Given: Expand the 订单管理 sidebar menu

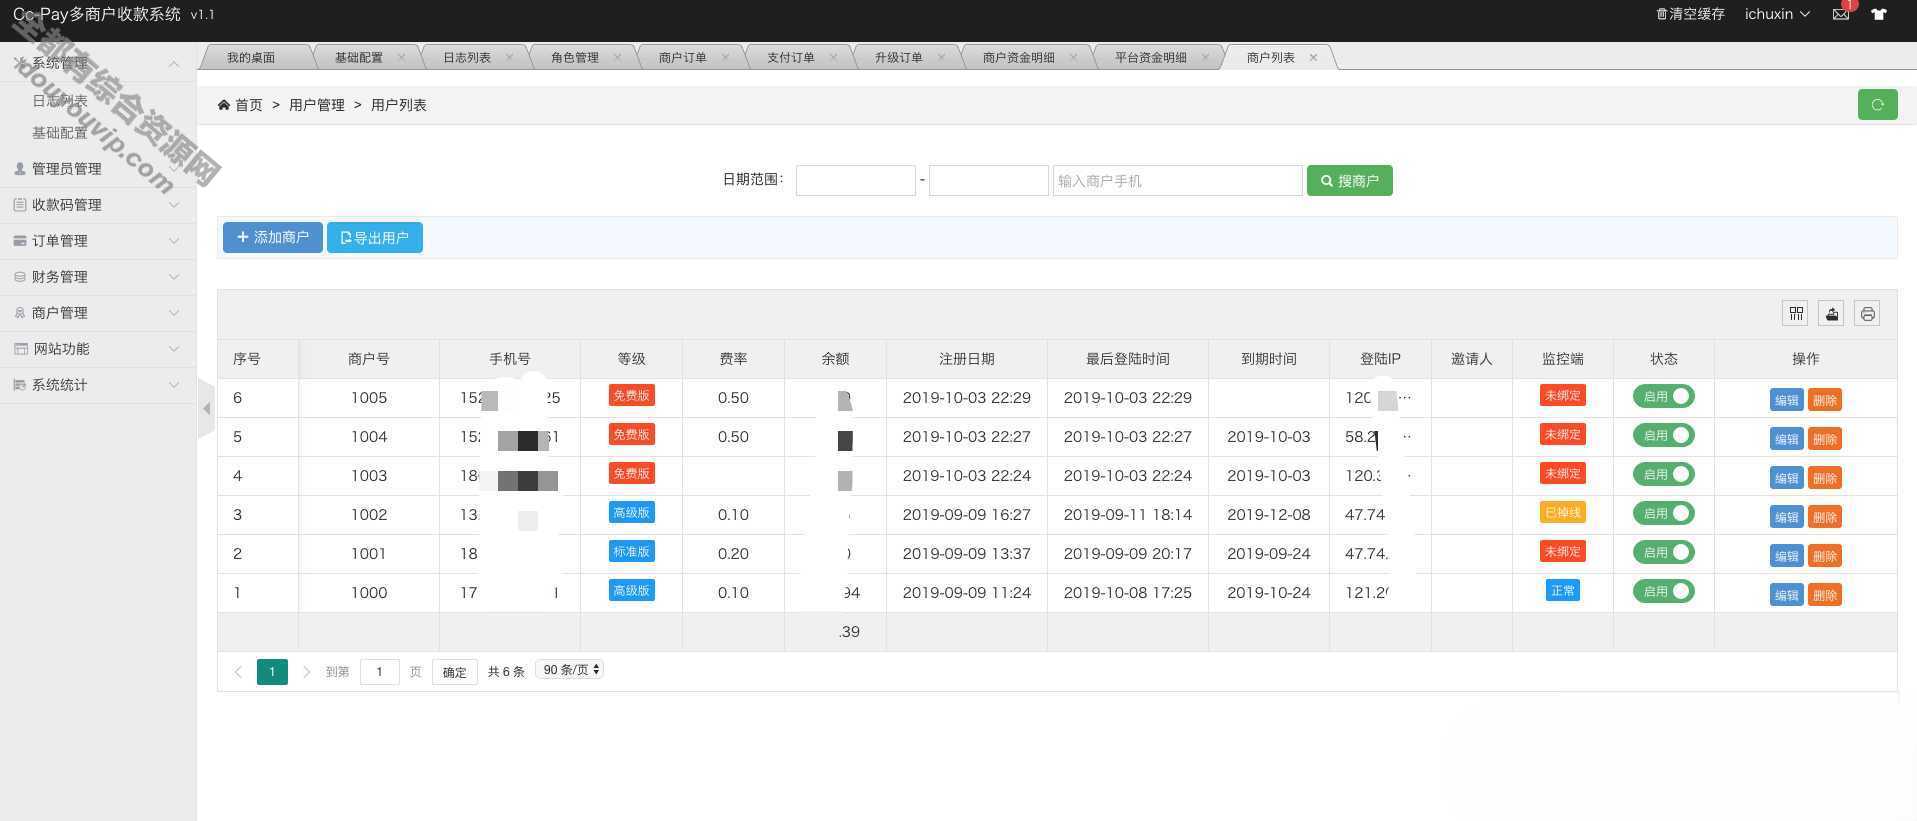Looking at the screenshot, I should click(98, 241).
